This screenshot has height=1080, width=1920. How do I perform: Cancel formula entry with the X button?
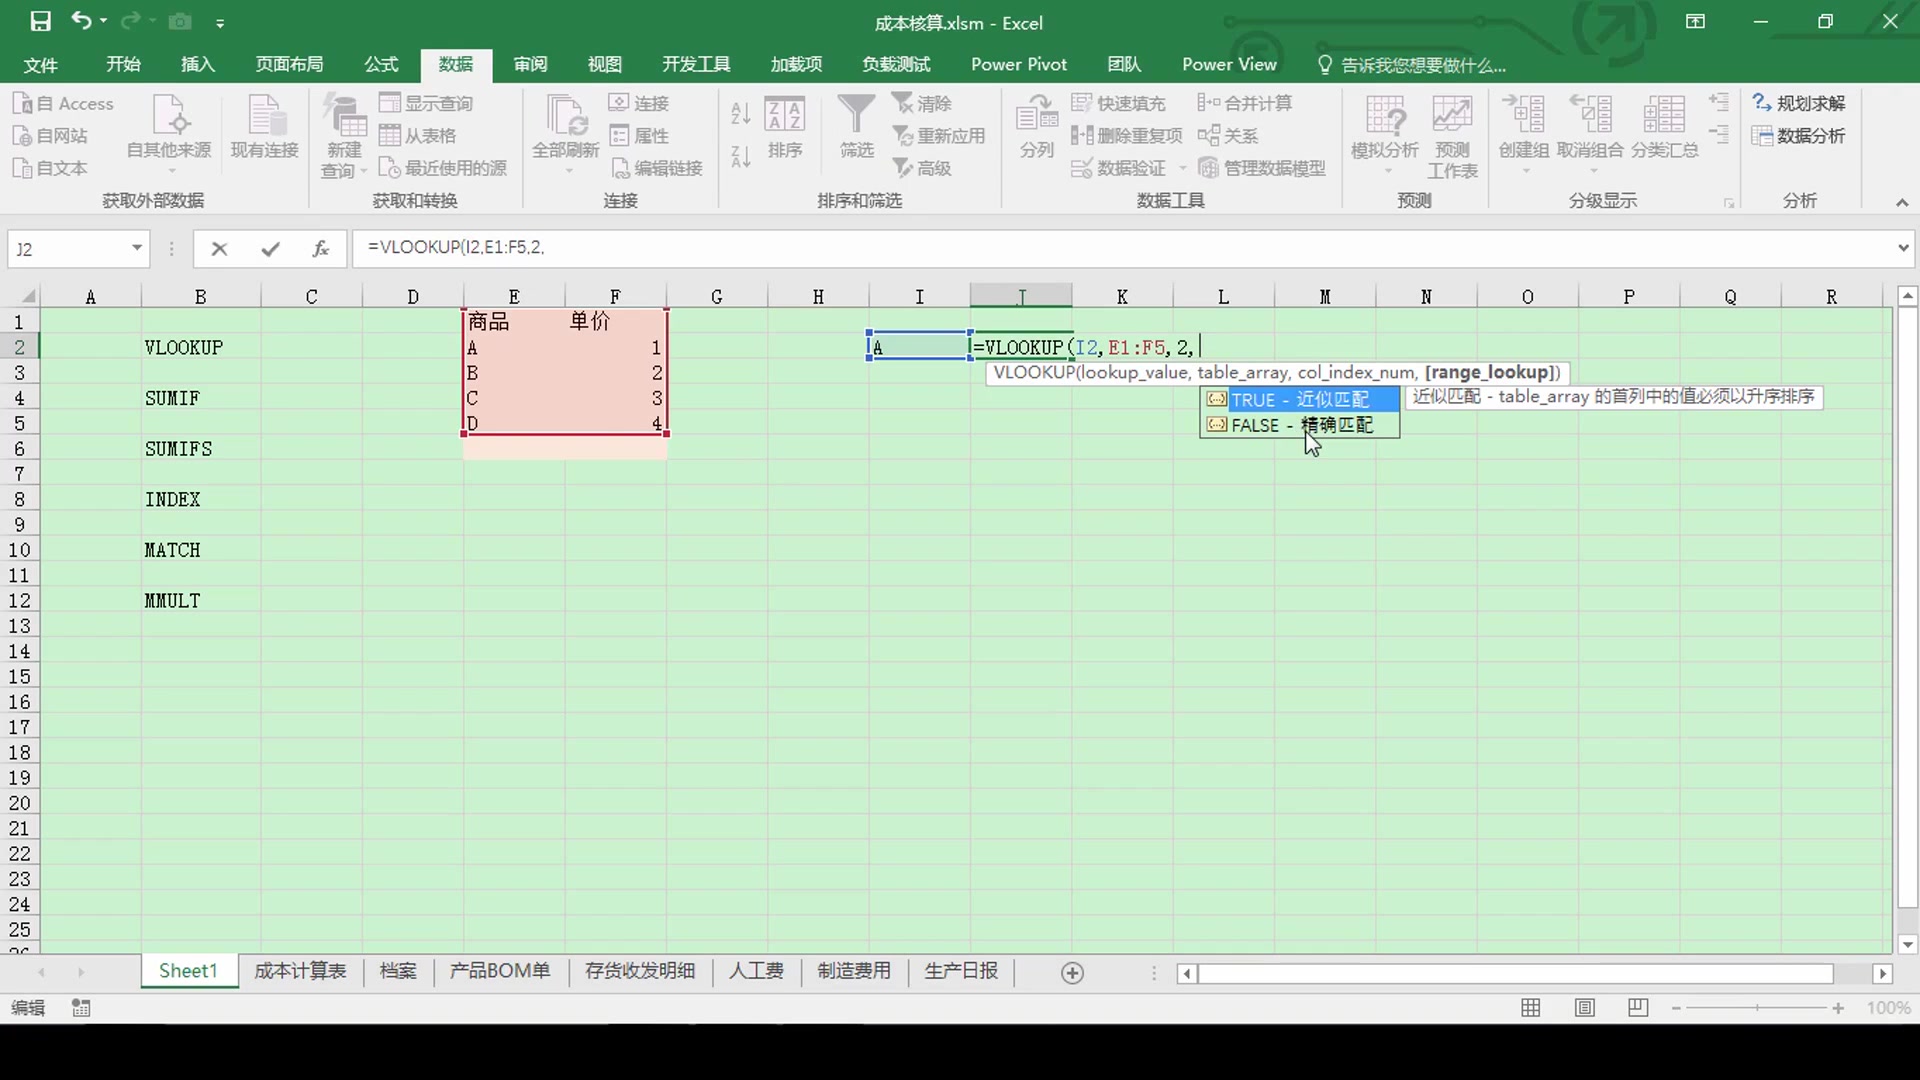219,249
